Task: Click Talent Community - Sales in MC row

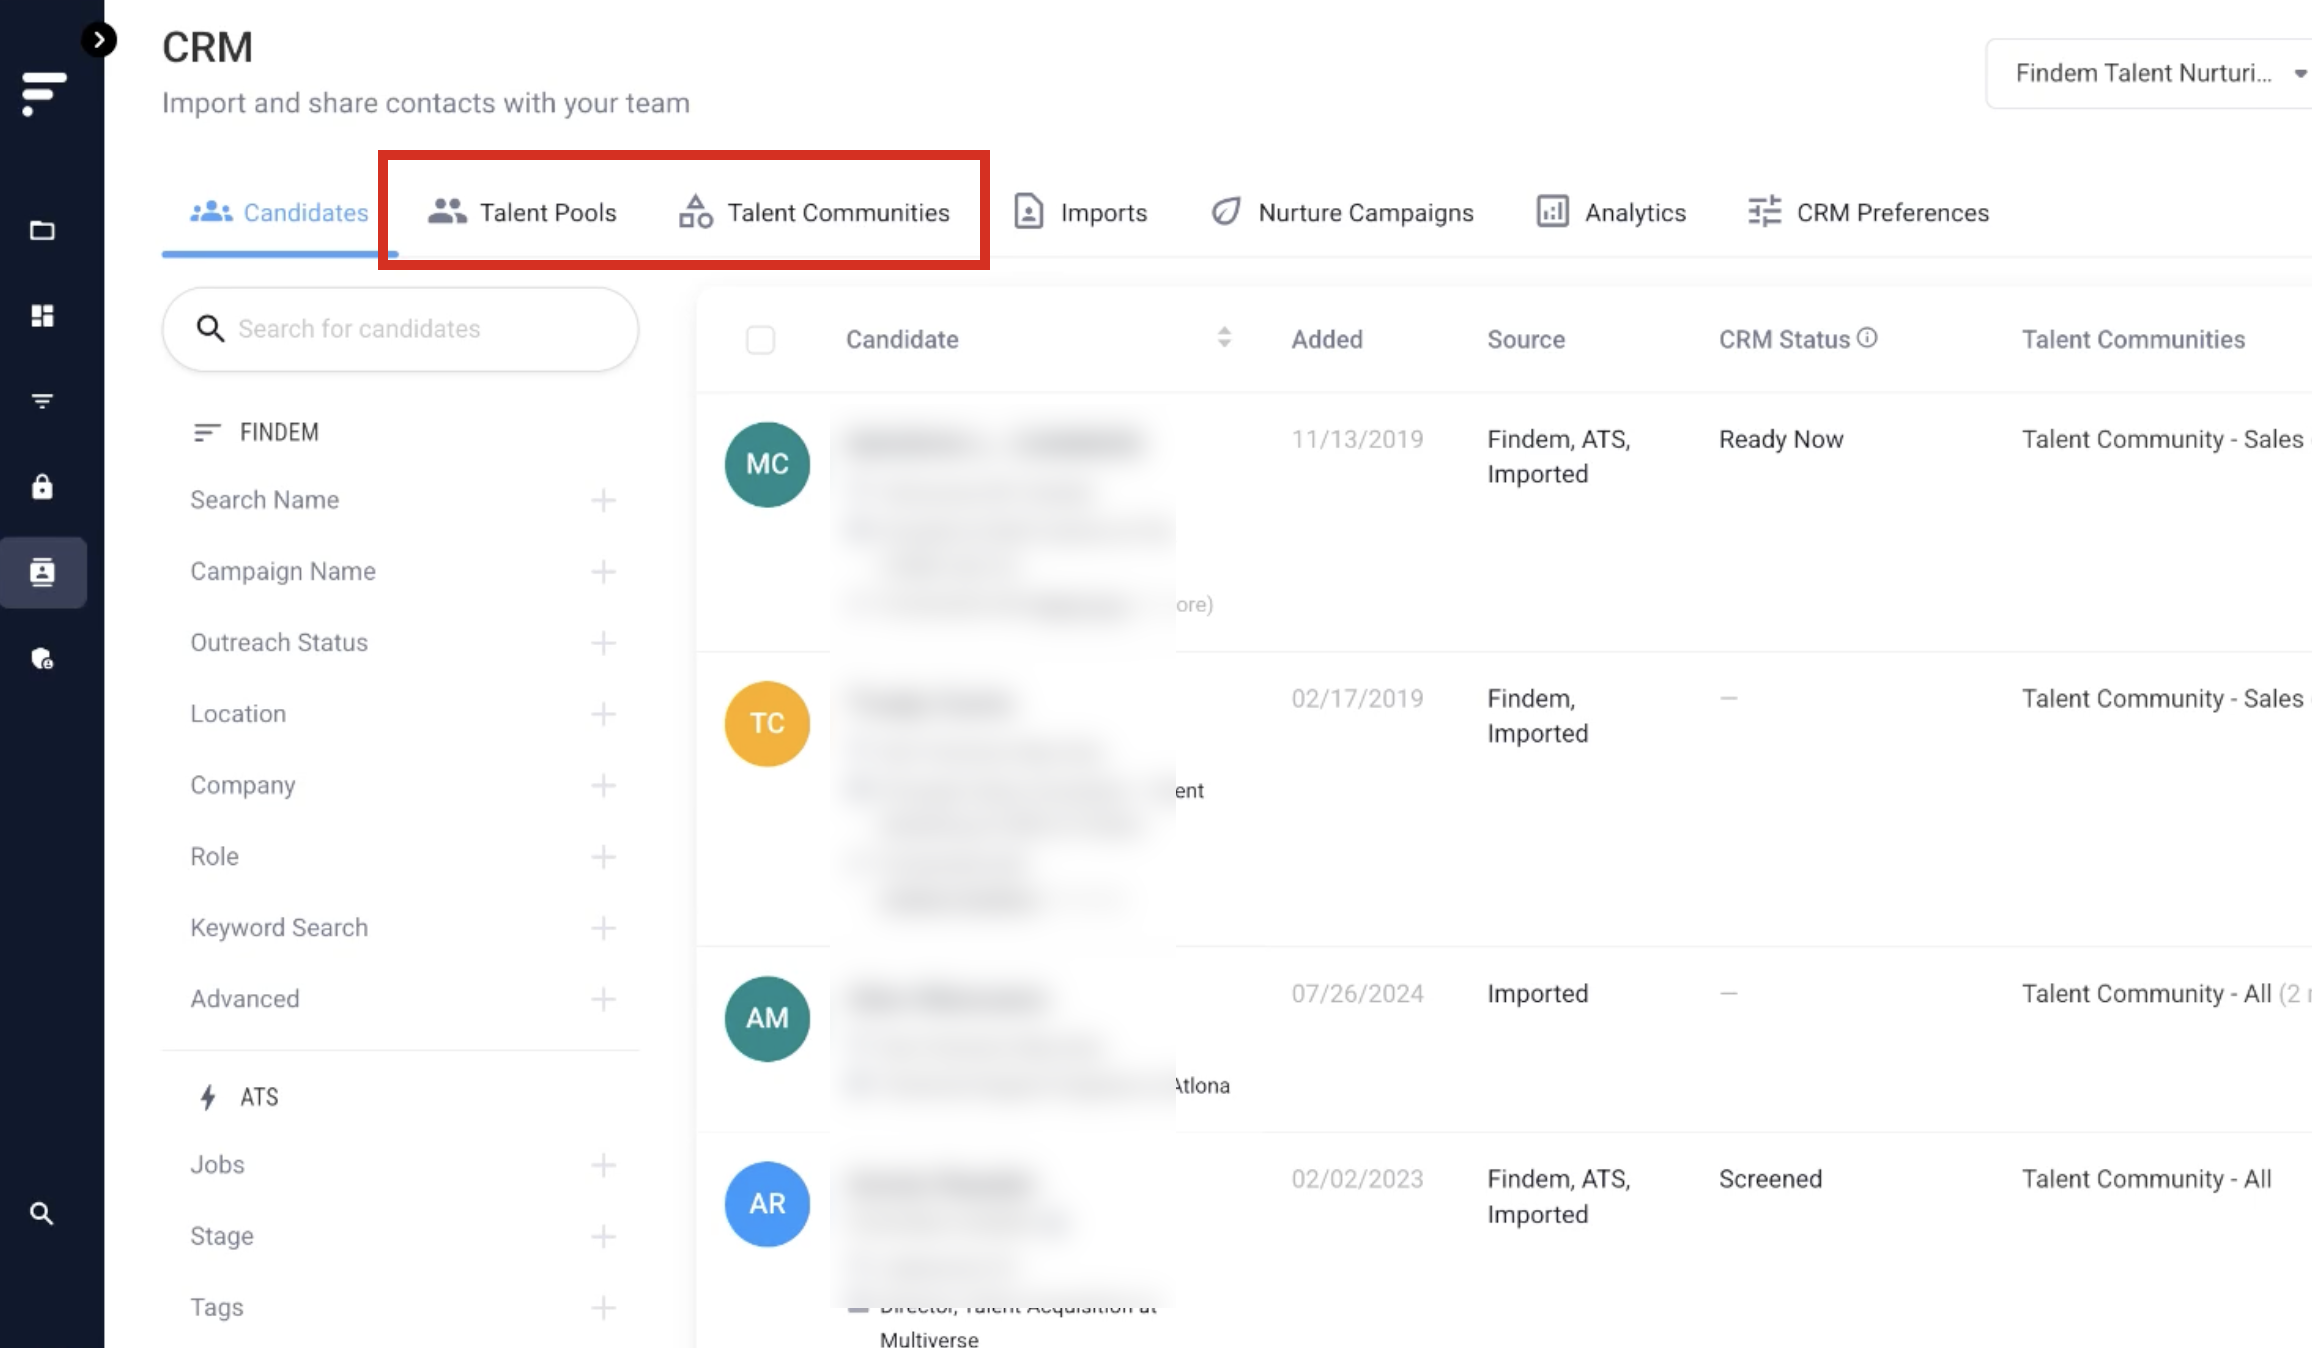Action: pos(2163,439)
